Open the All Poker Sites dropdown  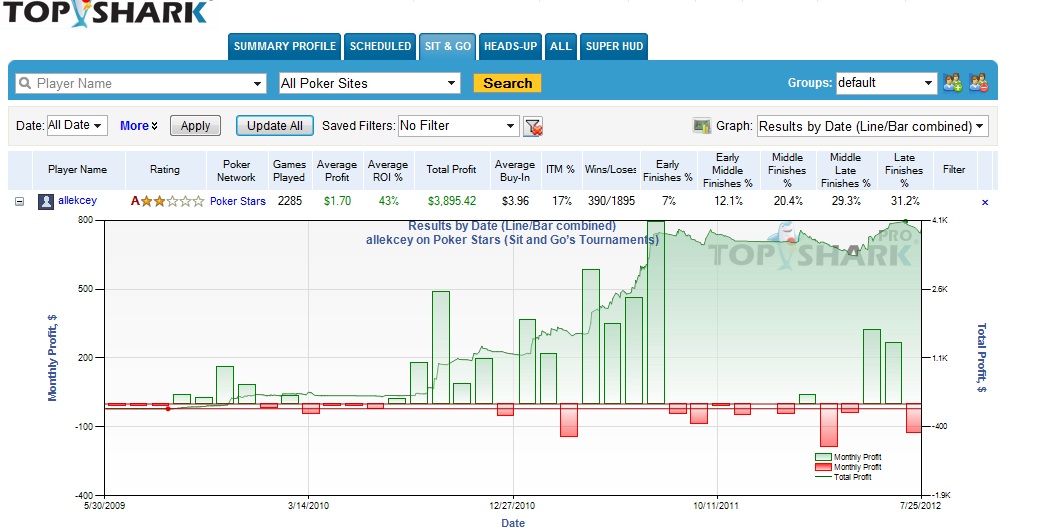point(369,83)
